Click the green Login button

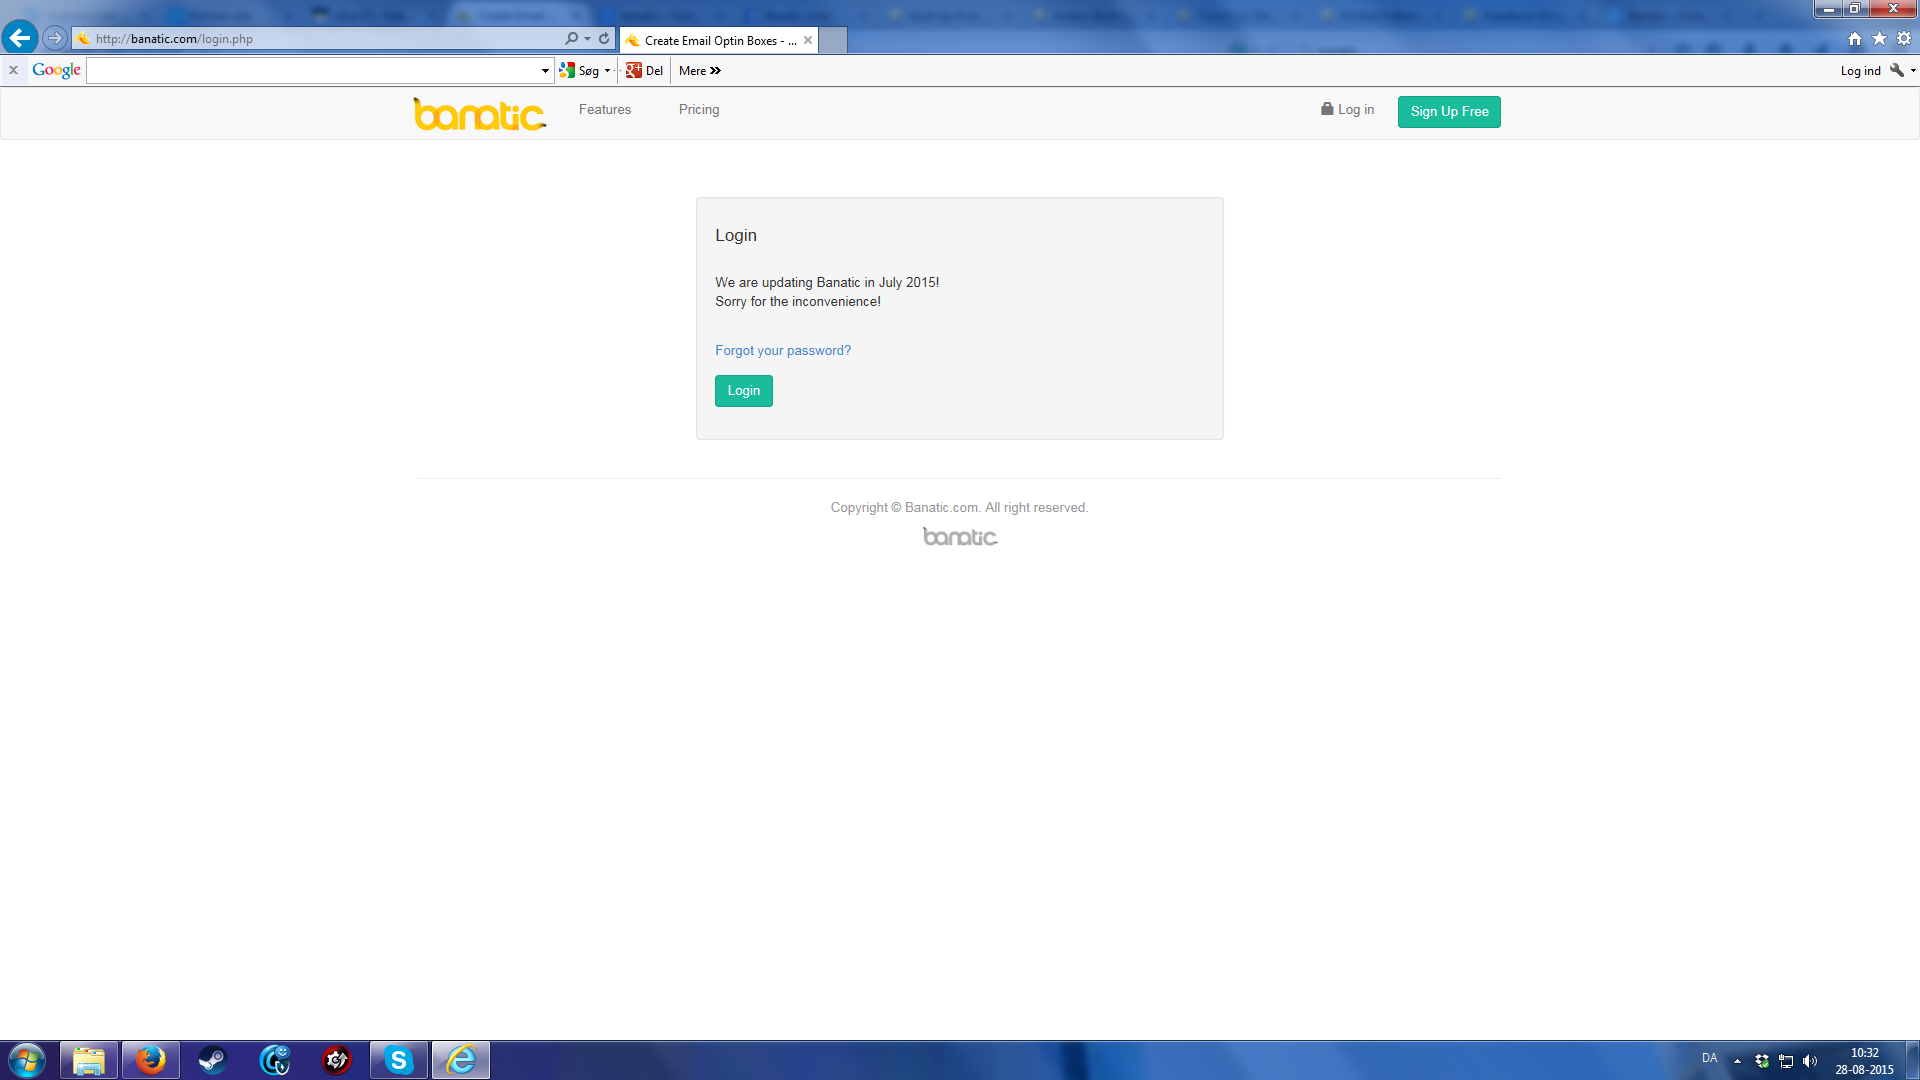[743, 391]
